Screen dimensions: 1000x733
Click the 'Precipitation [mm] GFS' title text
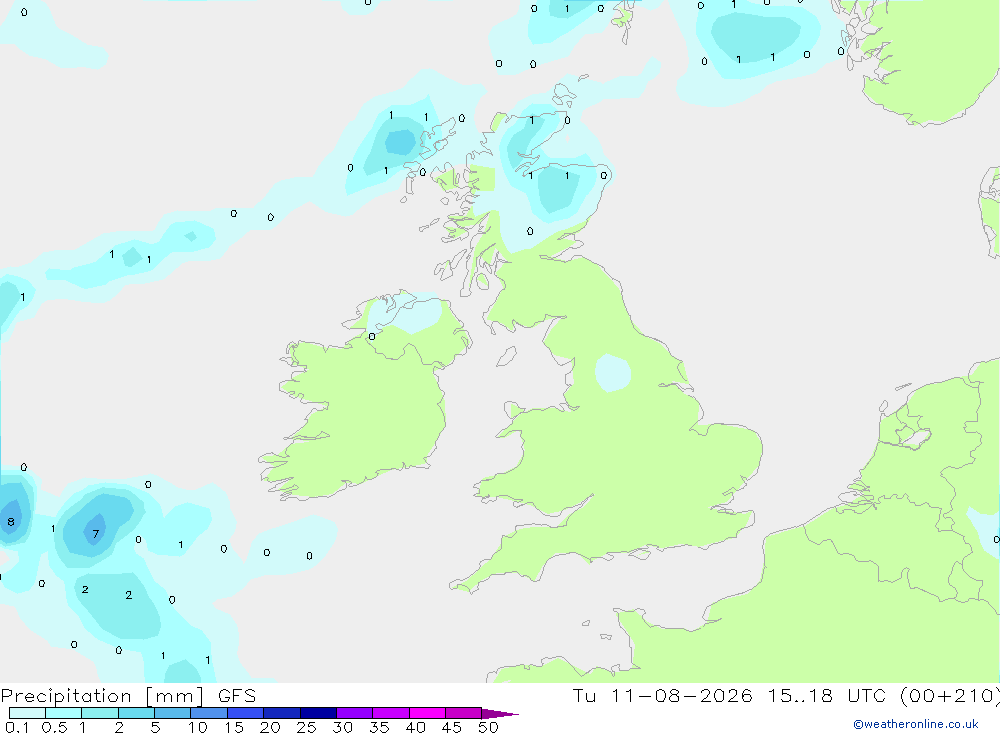click(x=128, y=696)
